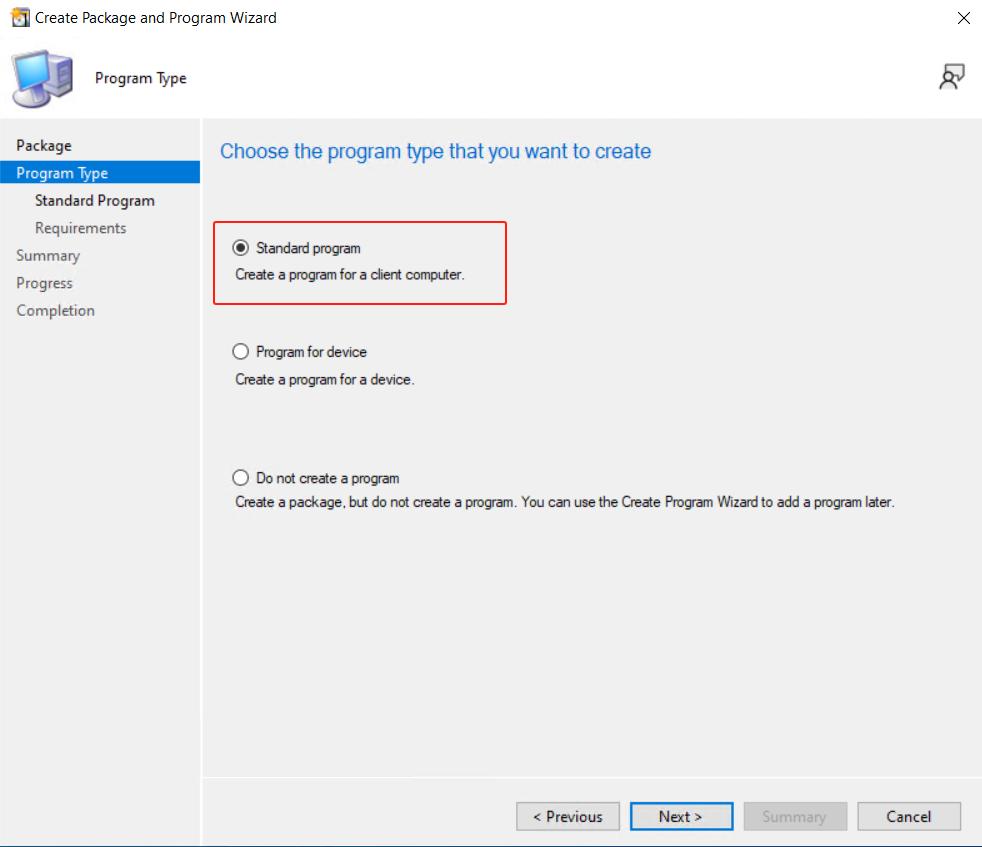The height and width of the screenshot is (847, 982).
Task: Select Program Type step in sidebar
Action: 62,173
